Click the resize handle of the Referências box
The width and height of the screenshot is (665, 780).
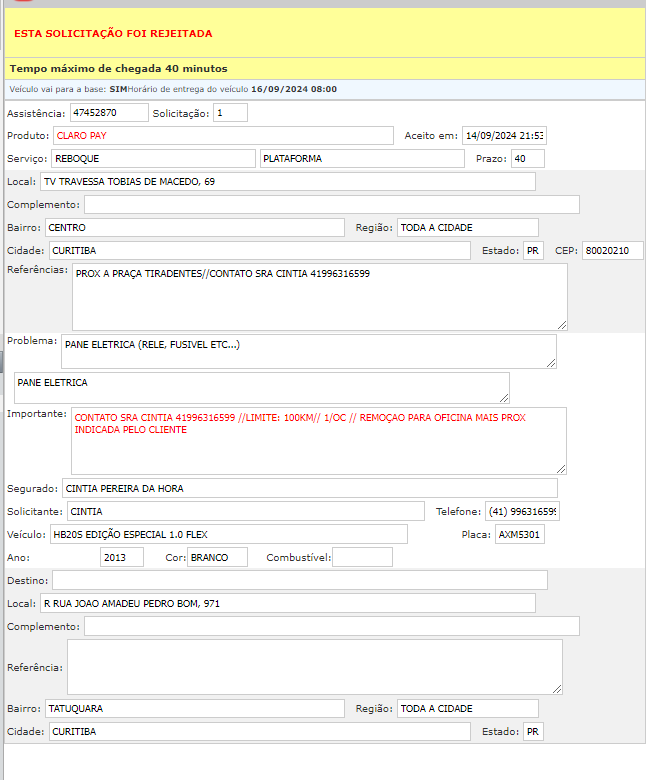tap(562, 325)
